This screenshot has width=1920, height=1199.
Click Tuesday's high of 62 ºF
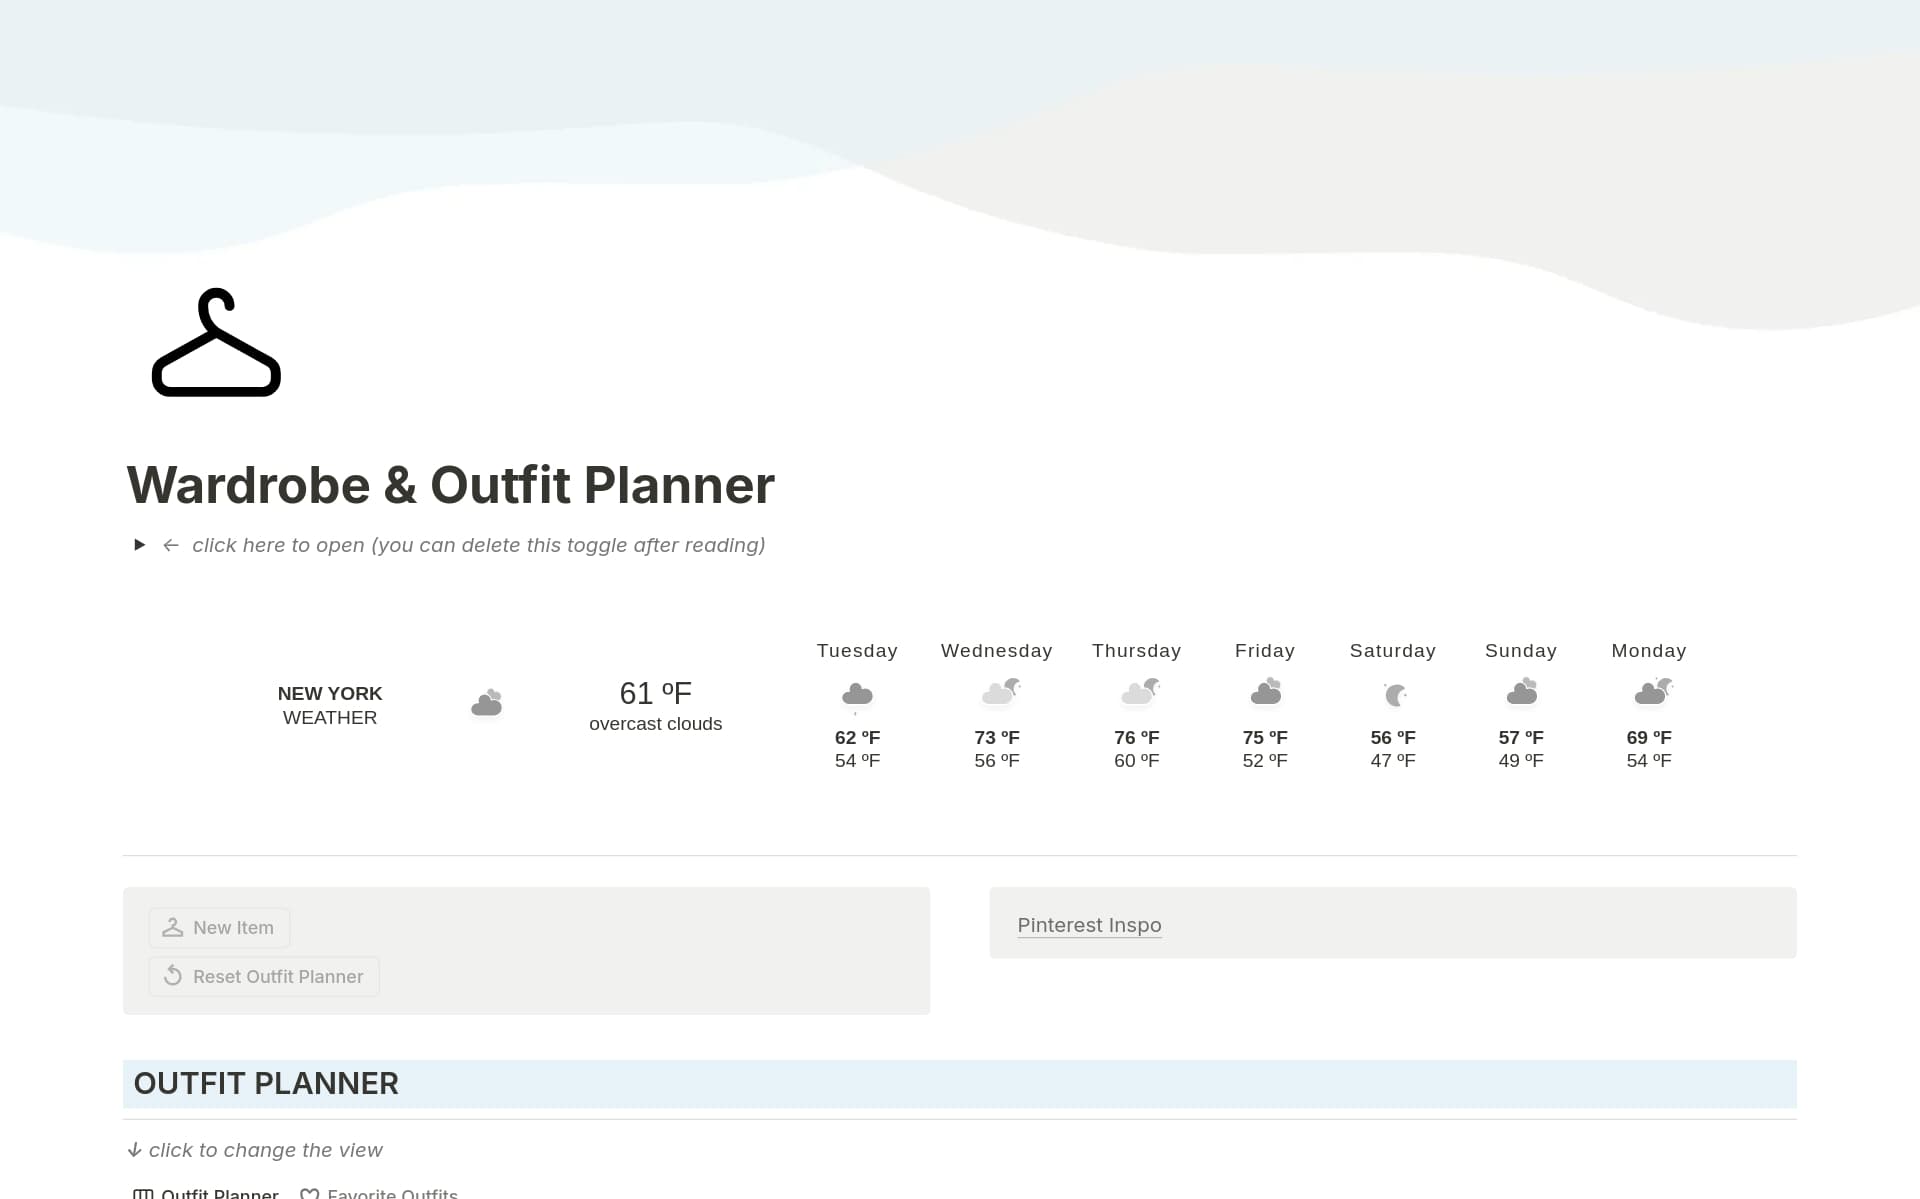point(857,738)
